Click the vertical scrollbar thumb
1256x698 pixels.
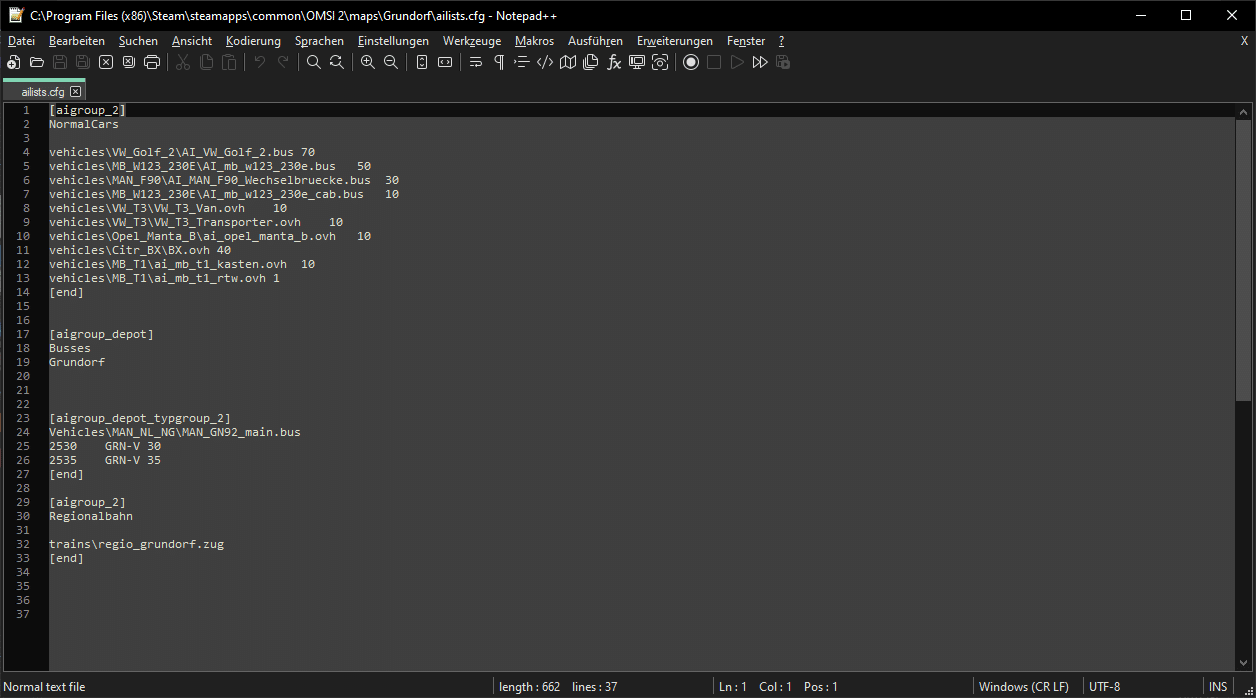point(1243,260)
